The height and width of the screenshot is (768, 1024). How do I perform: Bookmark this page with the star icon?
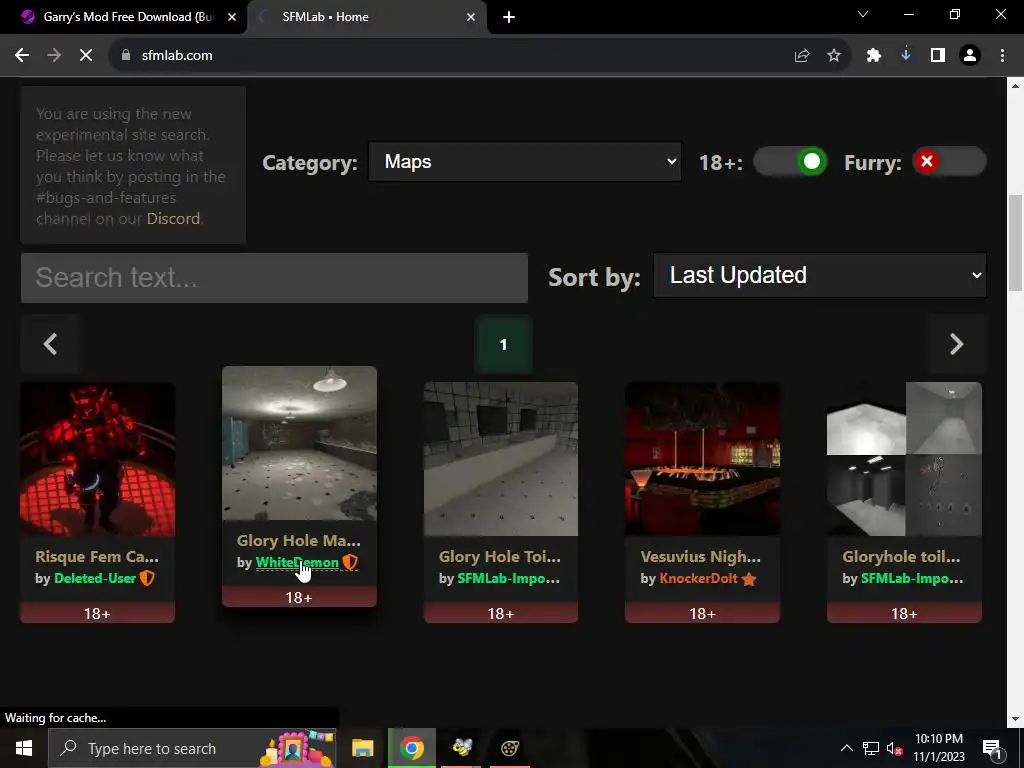(x=834, y=56)
